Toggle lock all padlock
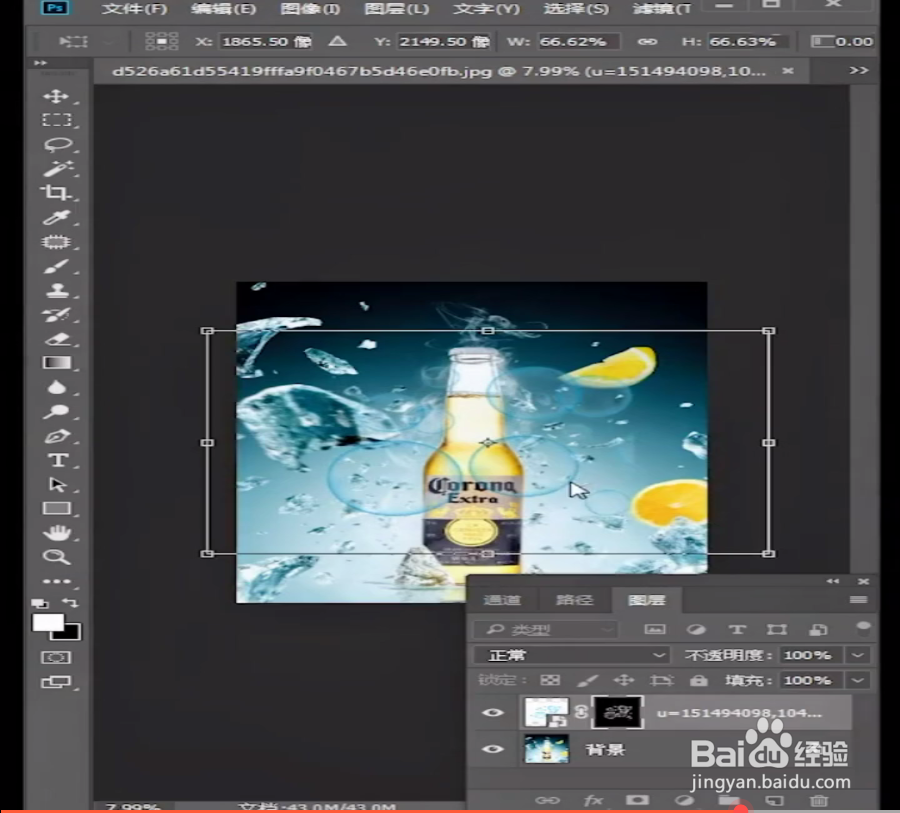 click(x=699, y=680)
